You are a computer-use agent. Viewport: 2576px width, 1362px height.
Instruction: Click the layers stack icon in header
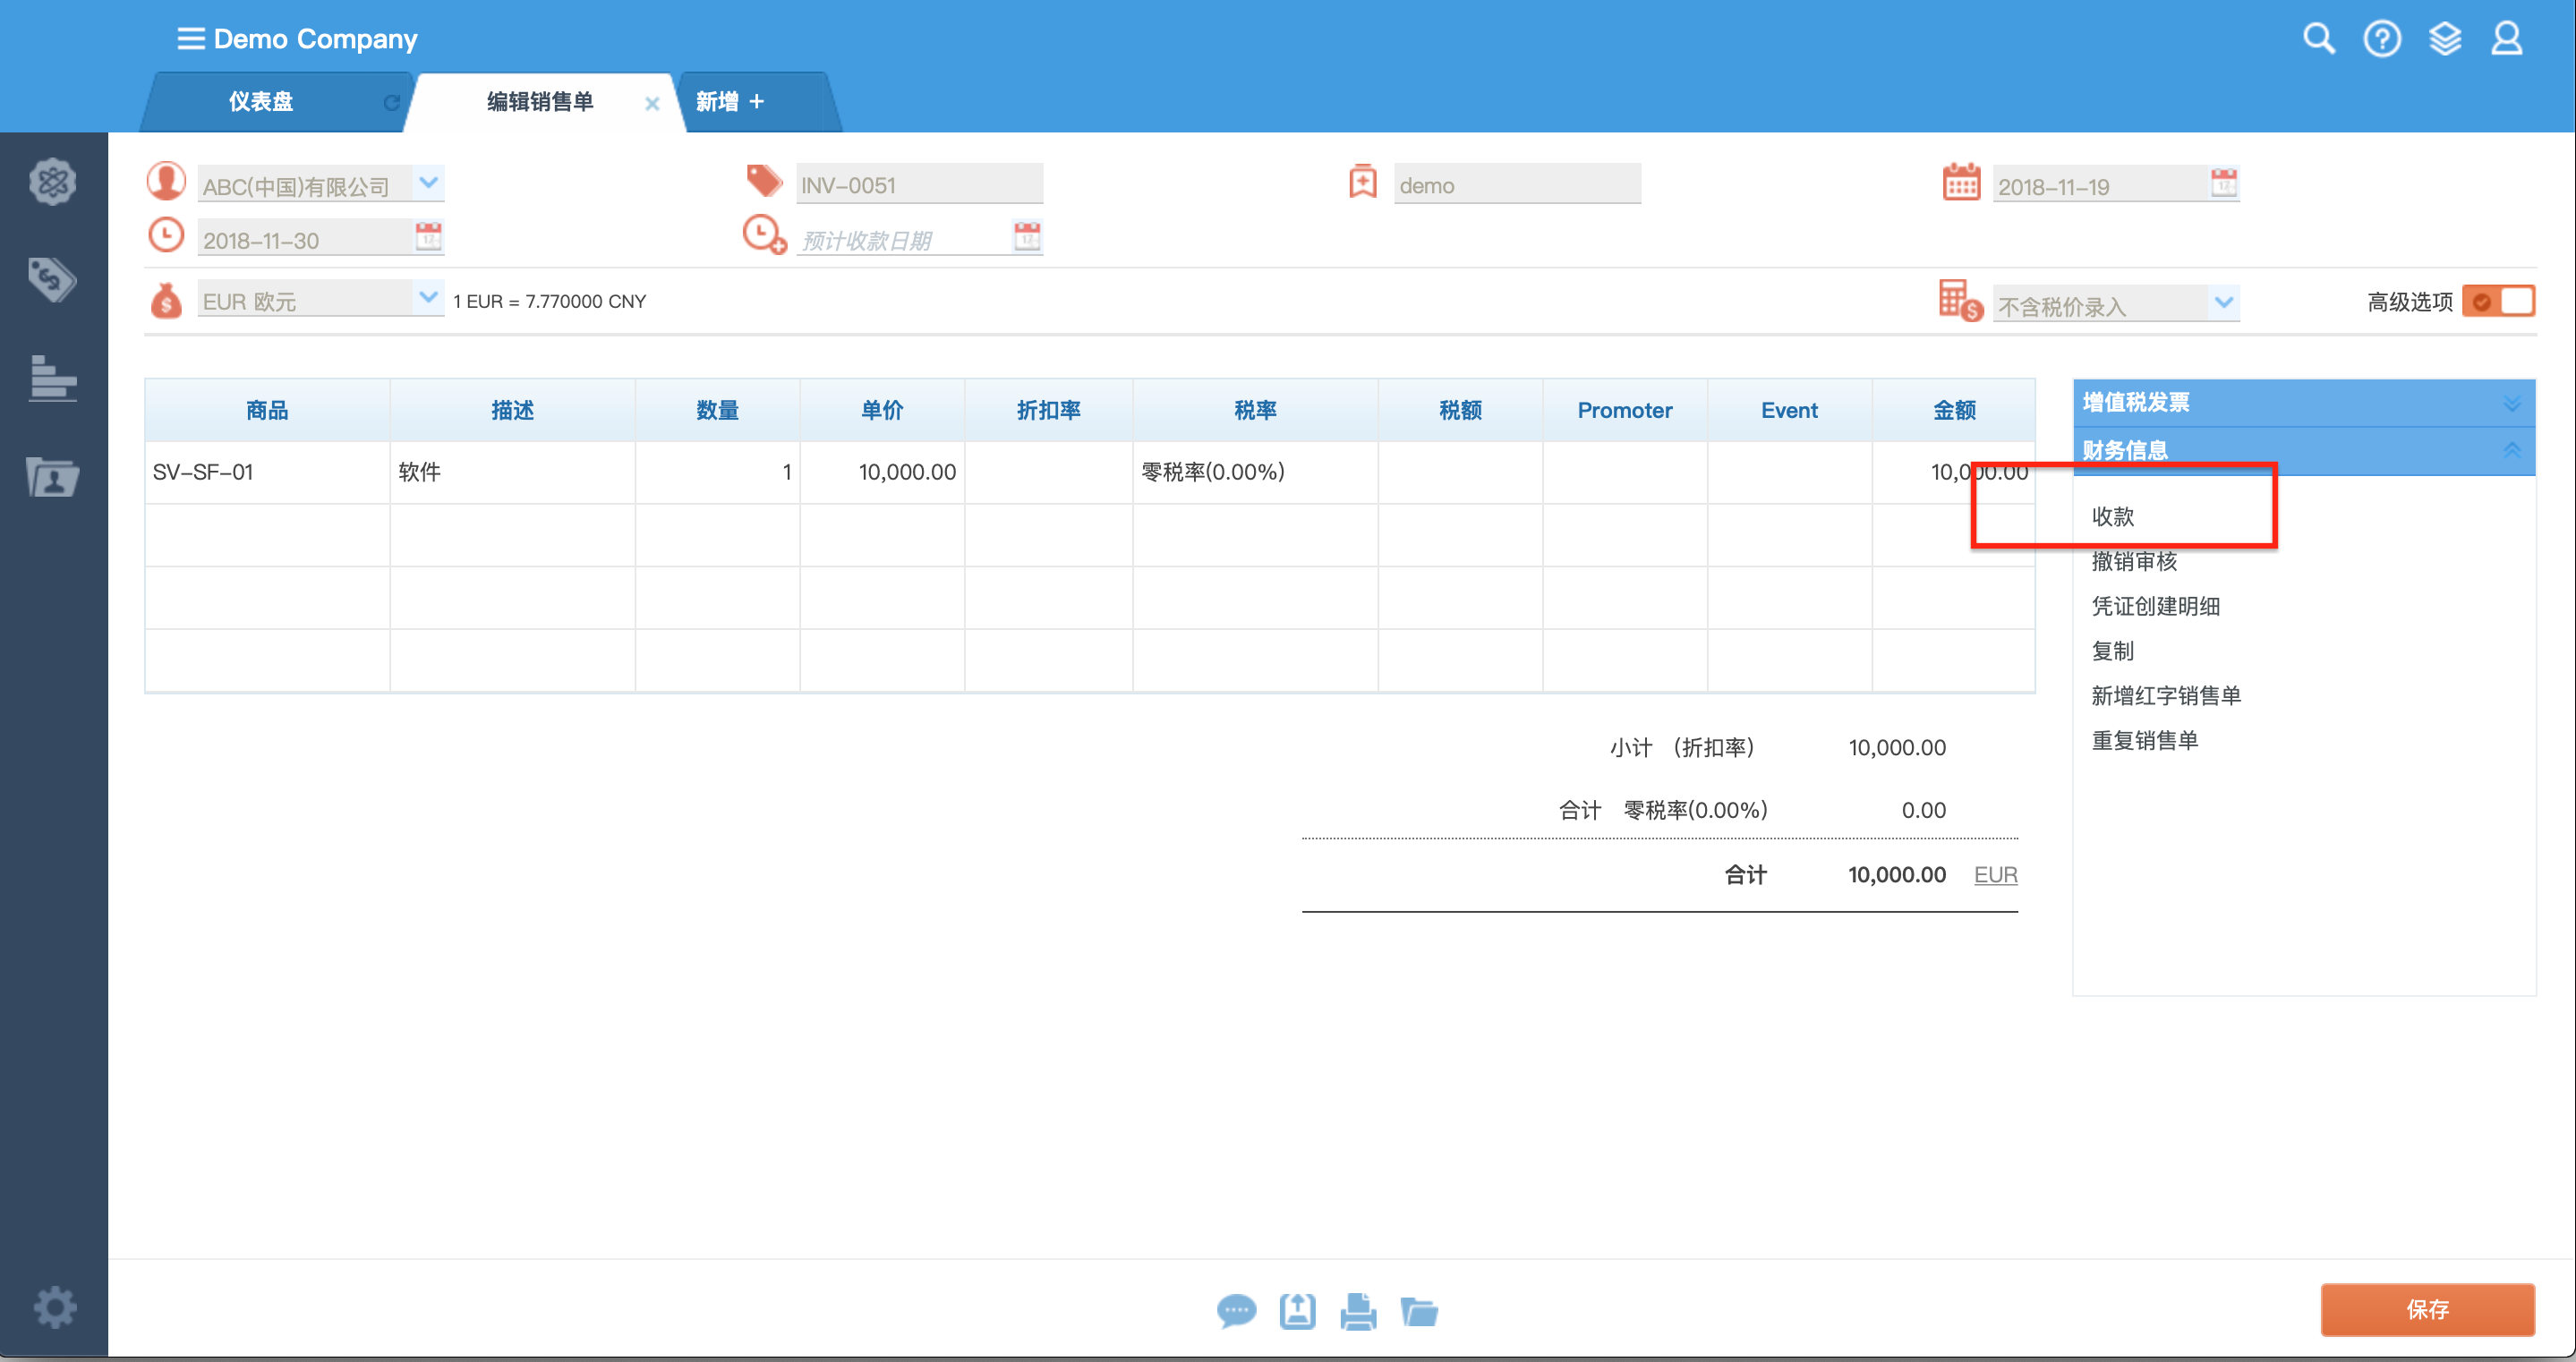point(2445,39)
